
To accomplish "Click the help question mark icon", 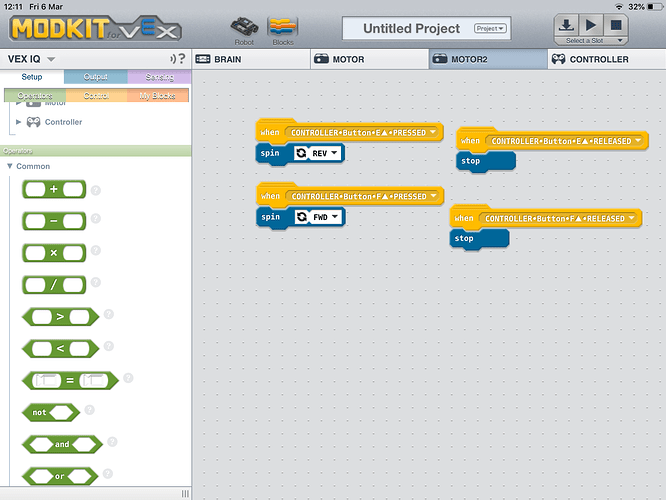I will pyautogui.click(x=182, y=59).
